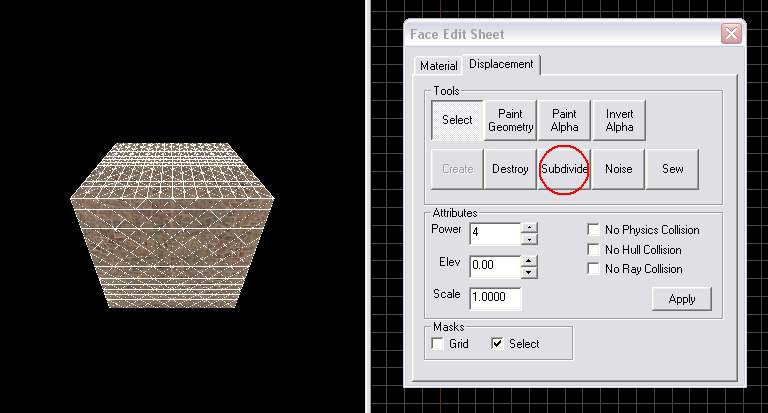Open the Noise tool
The width and height of the screenshot is (768, 413).
click(x=618, y=169)
